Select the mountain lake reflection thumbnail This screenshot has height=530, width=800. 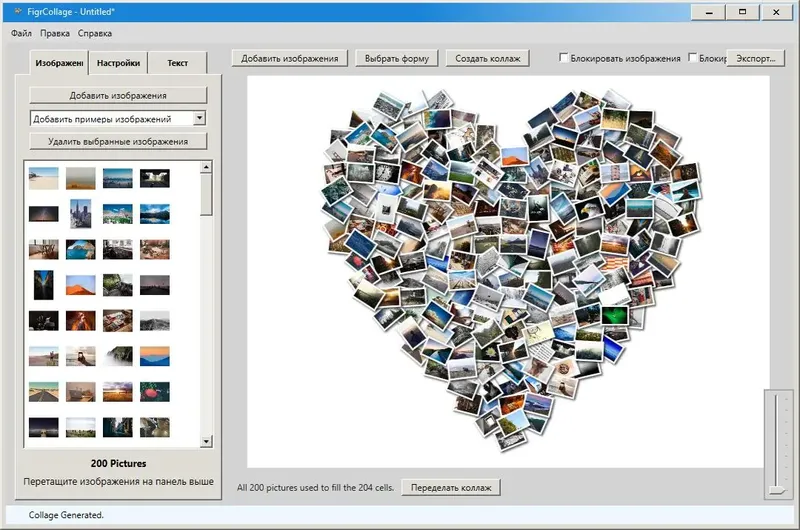pos(155,214)
